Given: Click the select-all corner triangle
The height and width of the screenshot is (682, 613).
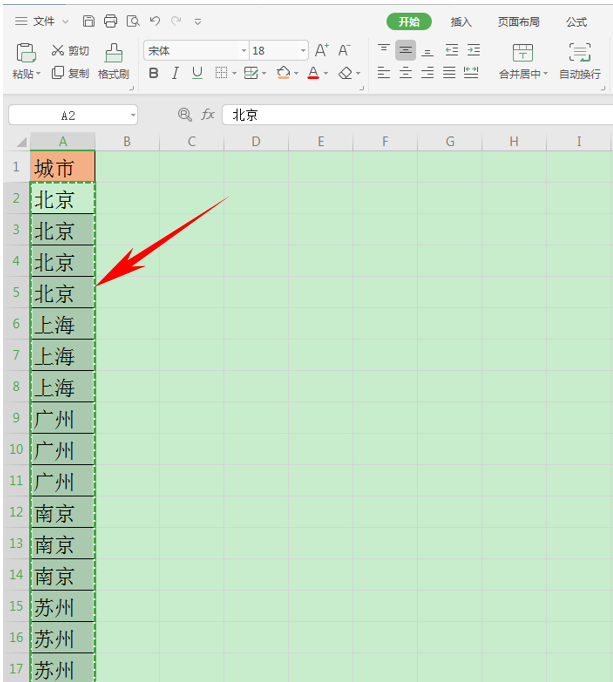Looking at the screenshot, I should (21, 142).
